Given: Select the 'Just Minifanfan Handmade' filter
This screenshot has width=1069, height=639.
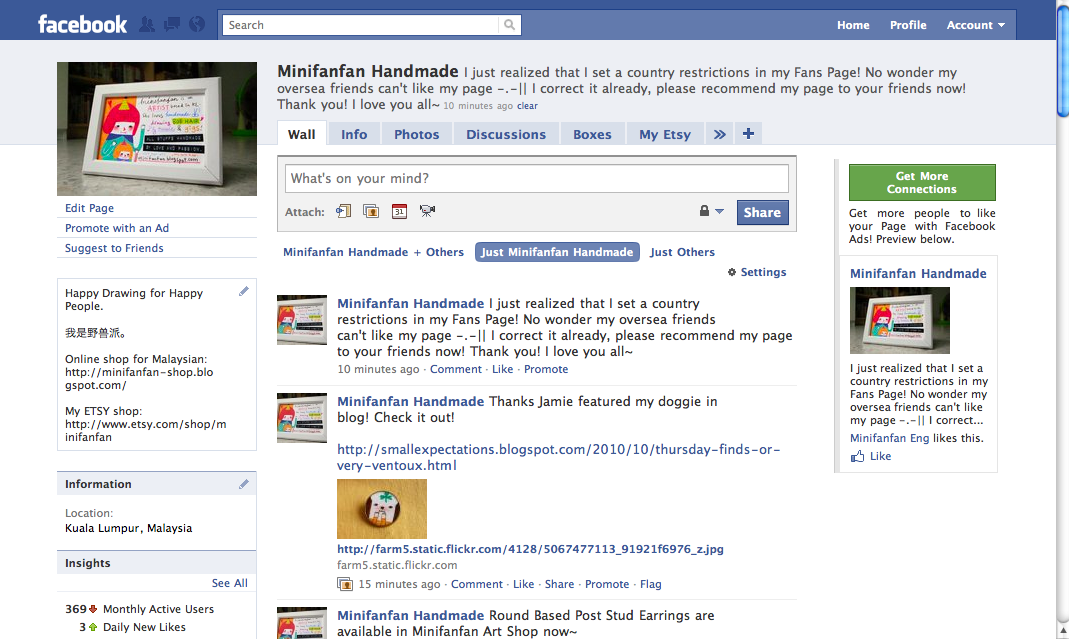Looking at the screenshot, I should (557, 252).
